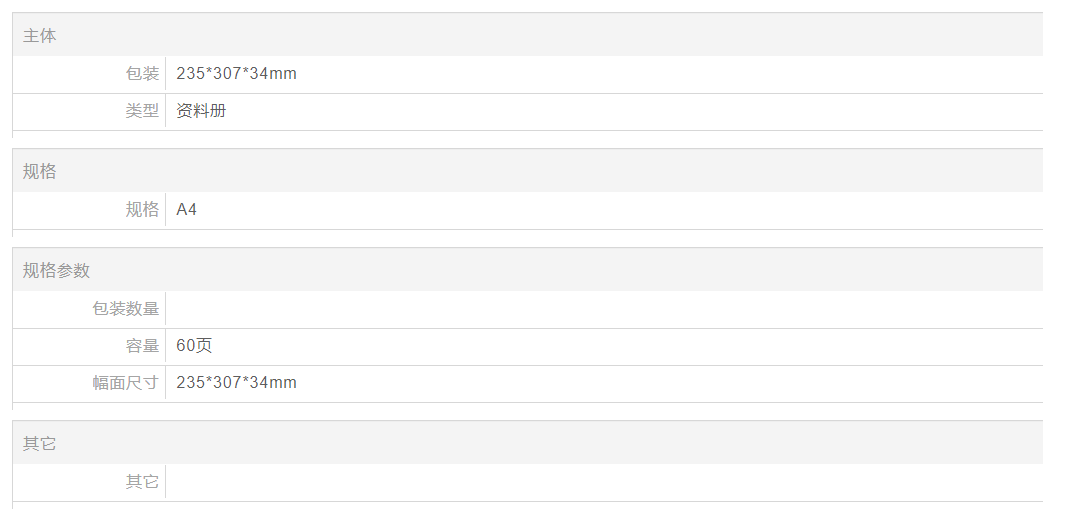Select the 235*307*34mm value beside 包装
The image size is (1074, 520).
(236, 74)
